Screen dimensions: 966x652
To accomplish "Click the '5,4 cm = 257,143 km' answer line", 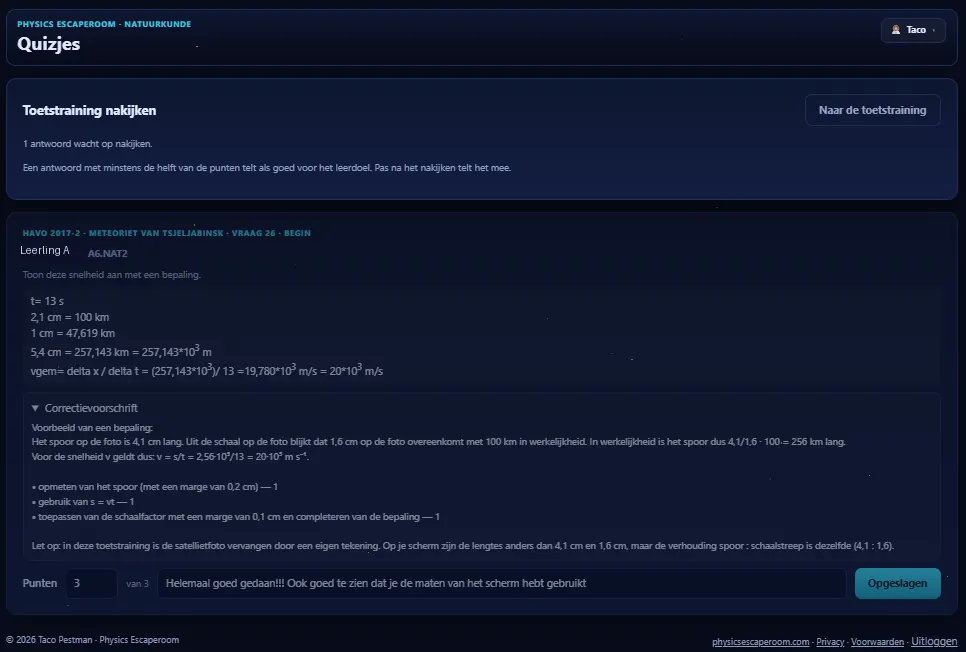I will point(121,351).
